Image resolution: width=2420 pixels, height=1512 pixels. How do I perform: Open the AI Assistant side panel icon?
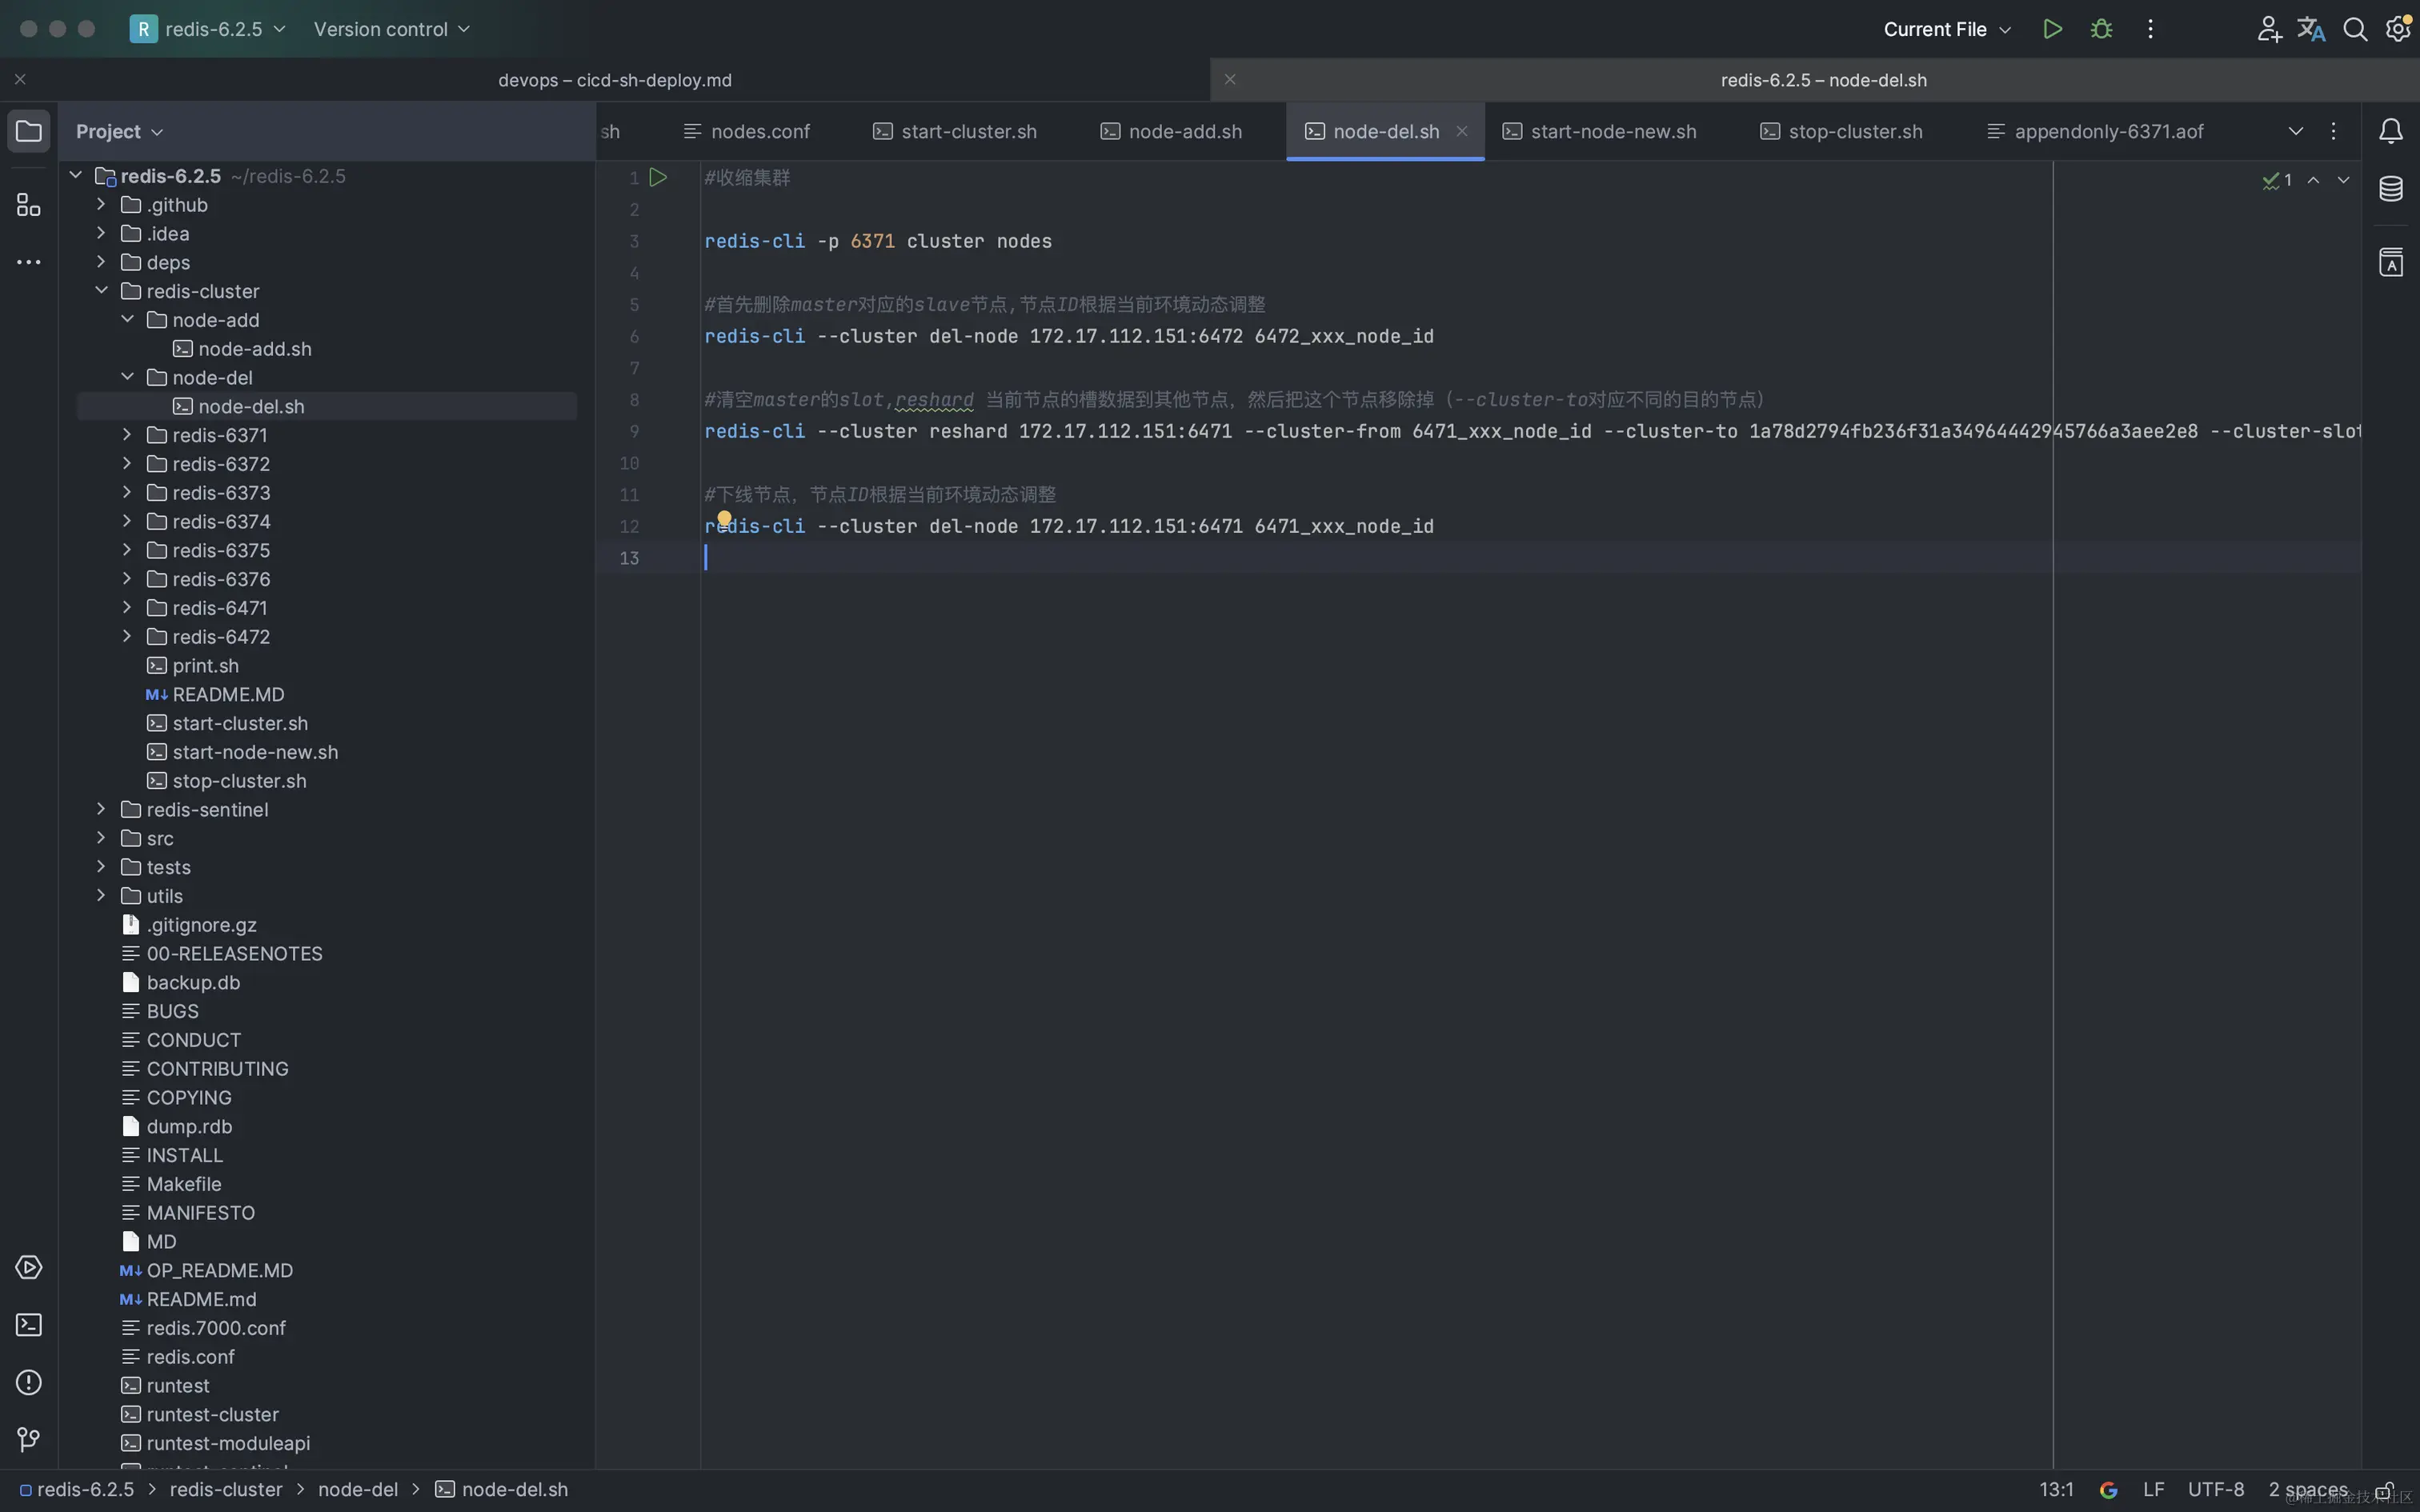click(2391, 262)
